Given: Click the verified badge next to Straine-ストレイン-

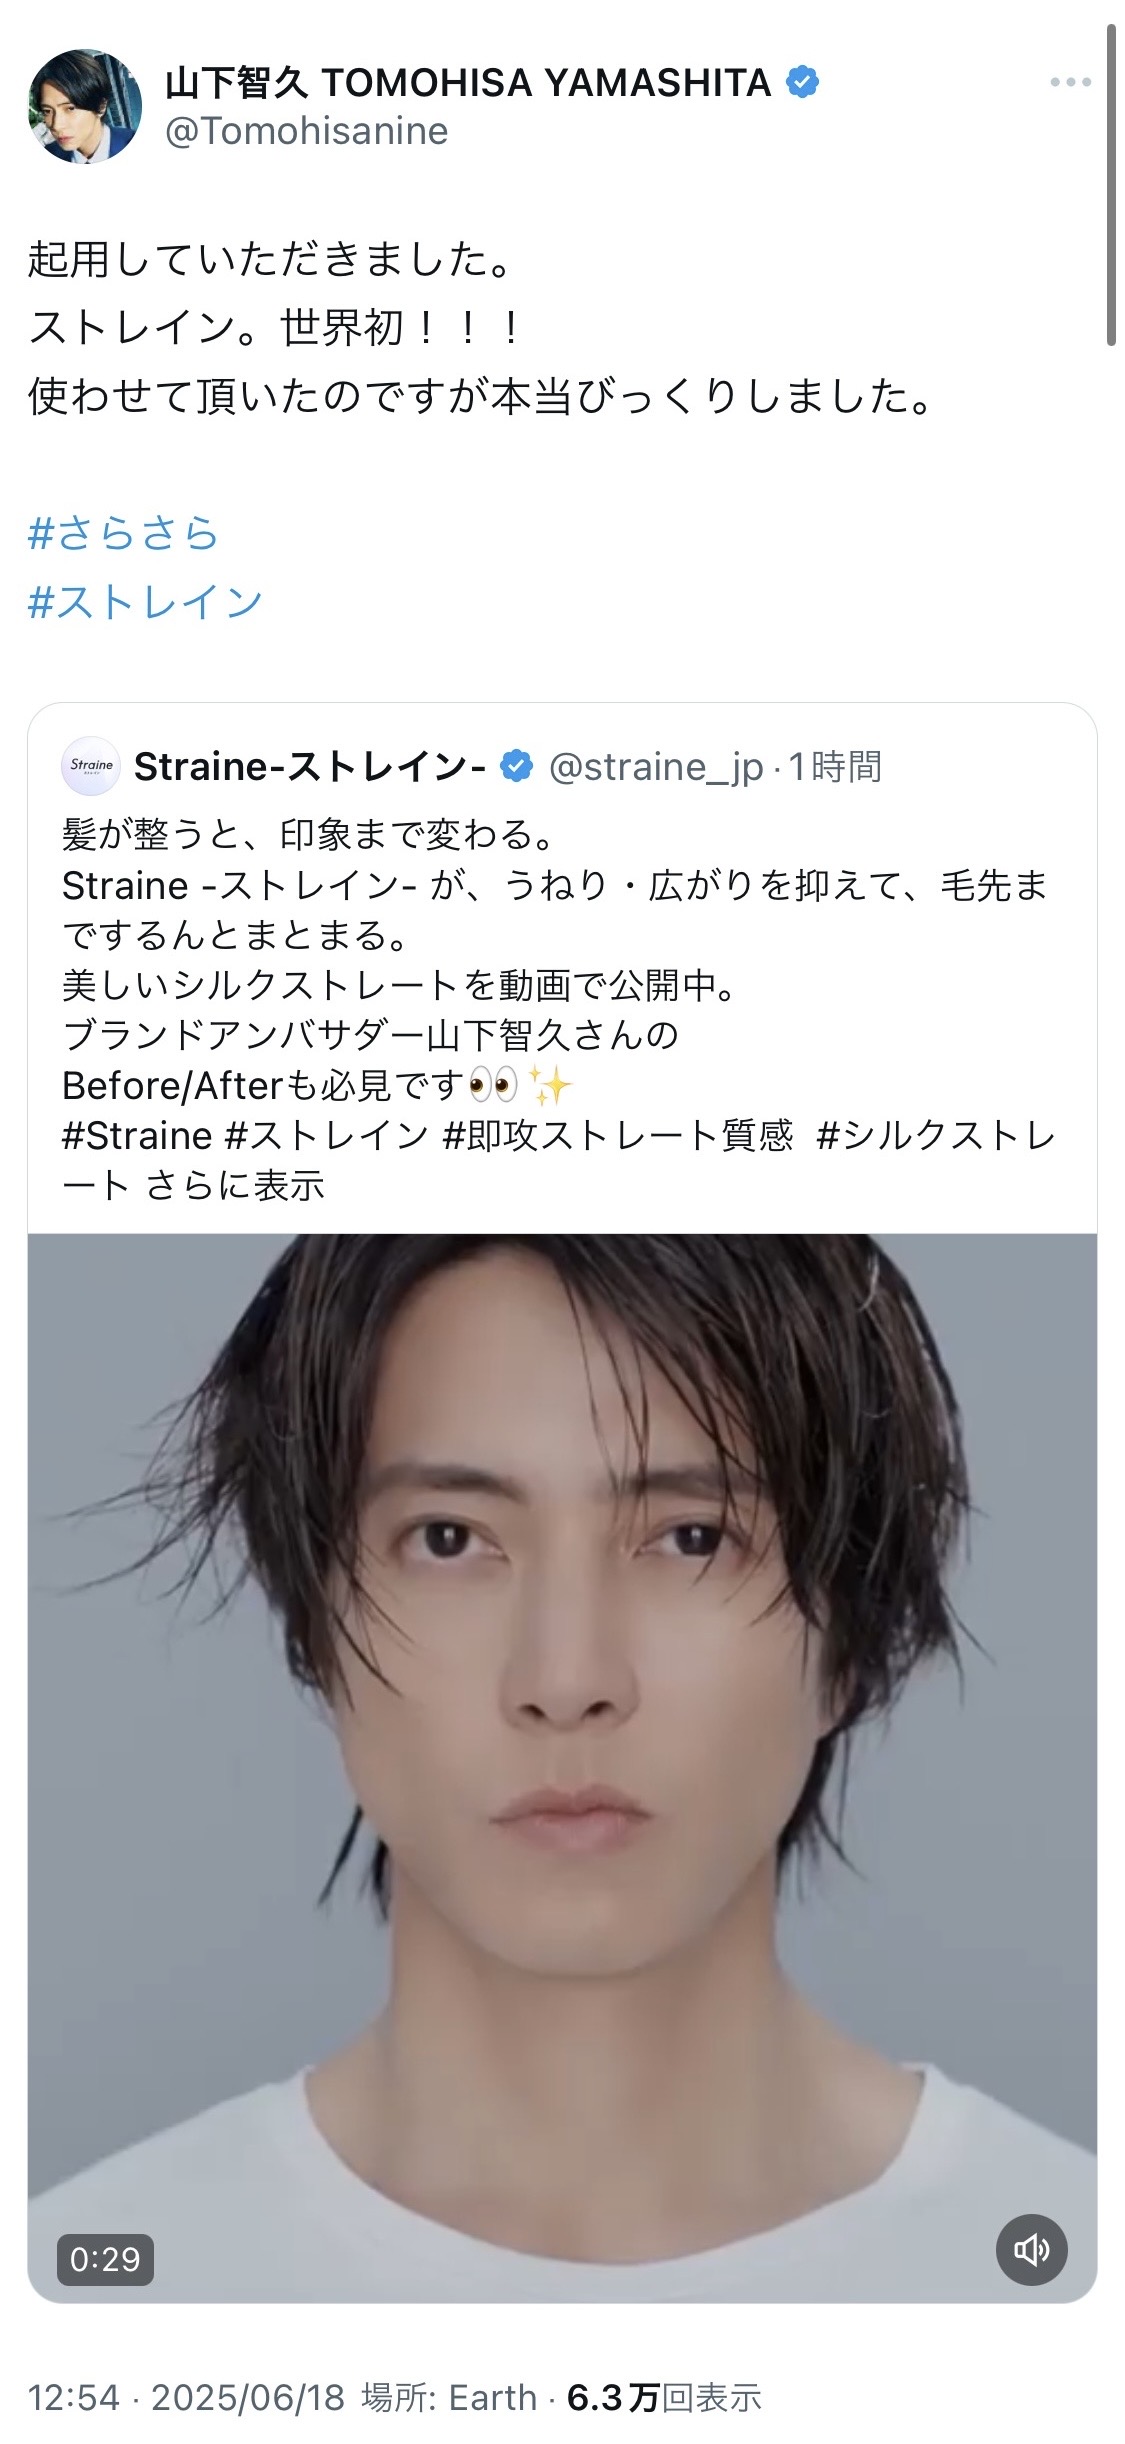Looking at the screenshot, I should coord(516,766).
